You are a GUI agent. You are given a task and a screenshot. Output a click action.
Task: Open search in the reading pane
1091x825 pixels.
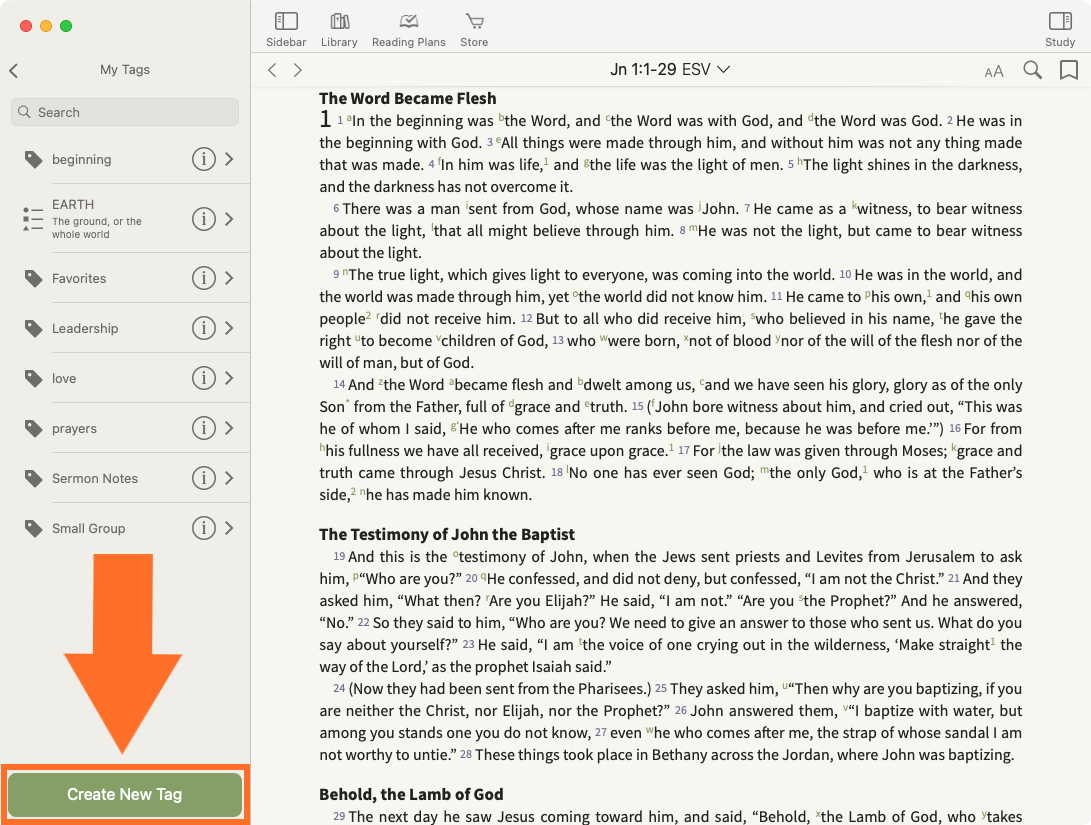(x=1033, y=70)
